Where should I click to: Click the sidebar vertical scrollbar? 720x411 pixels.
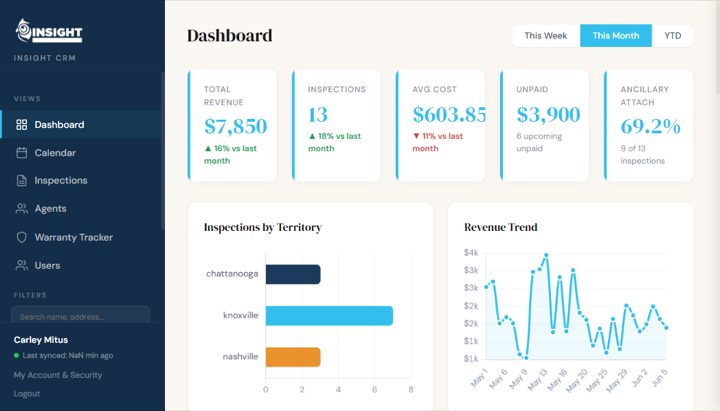(x=163, y=151)
